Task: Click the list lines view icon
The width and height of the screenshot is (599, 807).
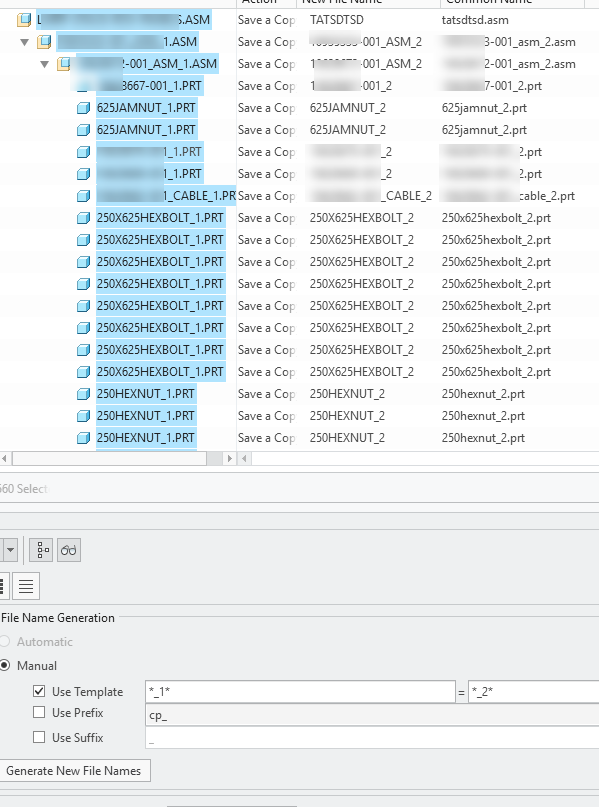Action: coord(26,586)
